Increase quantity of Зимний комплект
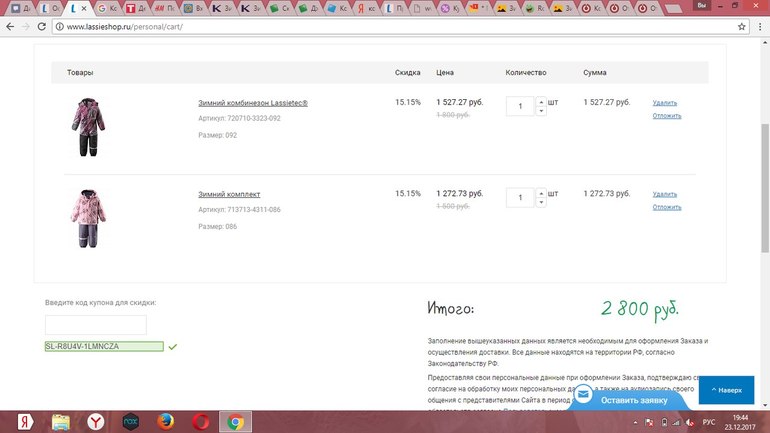This screenshot has width=770, height=433. point(541,192)
